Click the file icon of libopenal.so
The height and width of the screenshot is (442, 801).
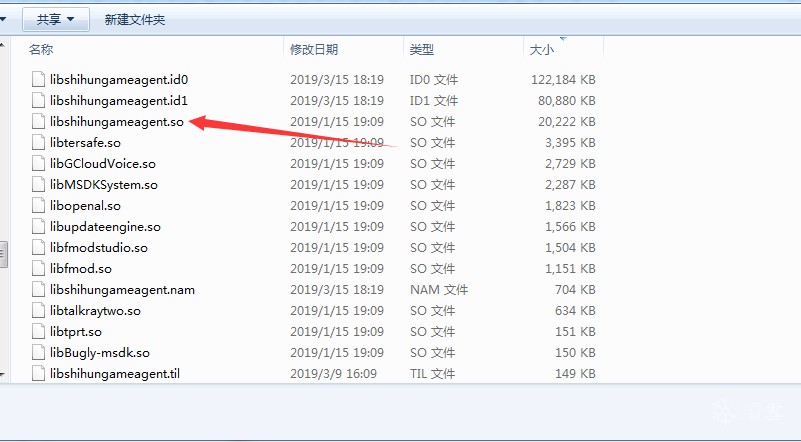[38, 205]
